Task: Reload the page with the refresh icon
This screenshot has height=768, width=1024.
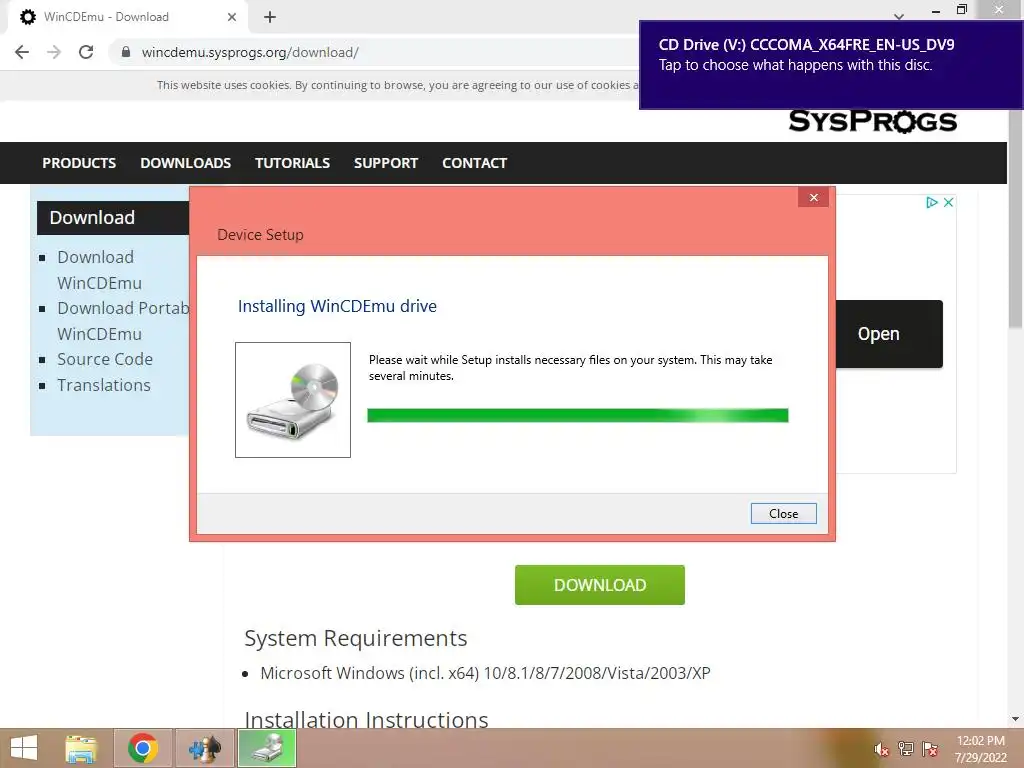Action: pos(86,52)
